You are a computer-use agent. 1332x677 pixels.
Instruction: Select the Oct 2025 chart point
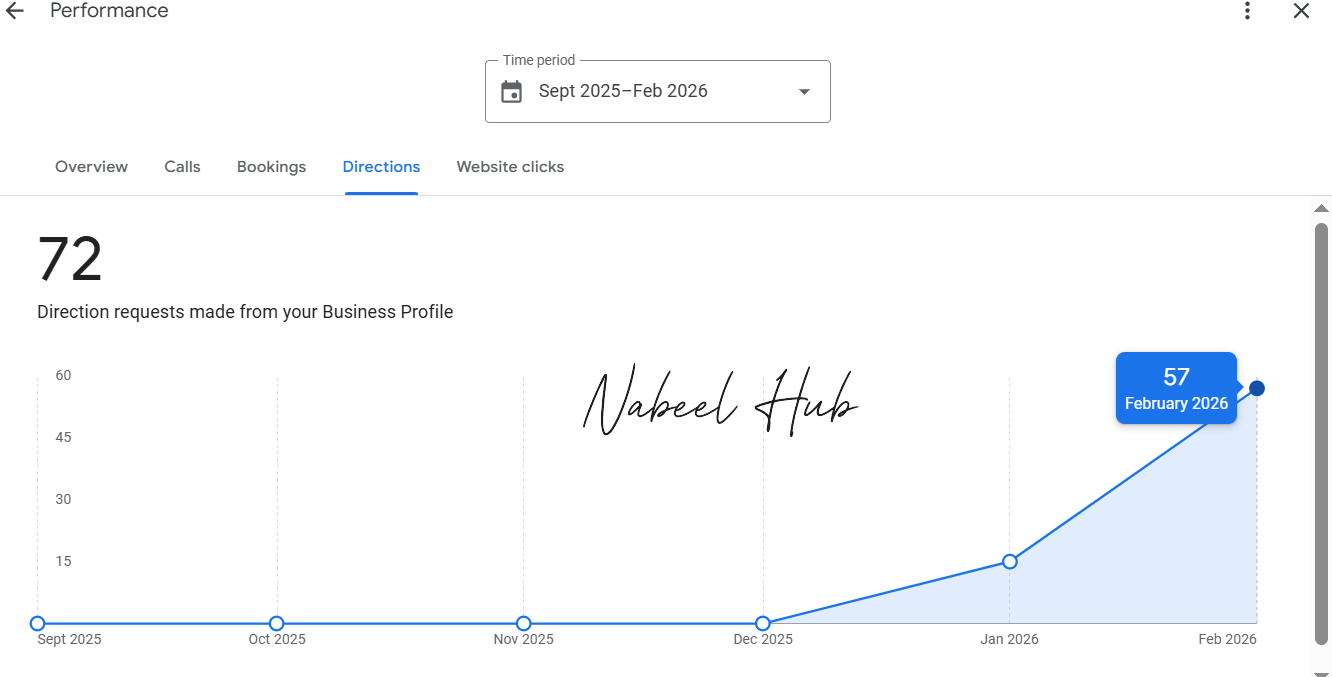277,624
